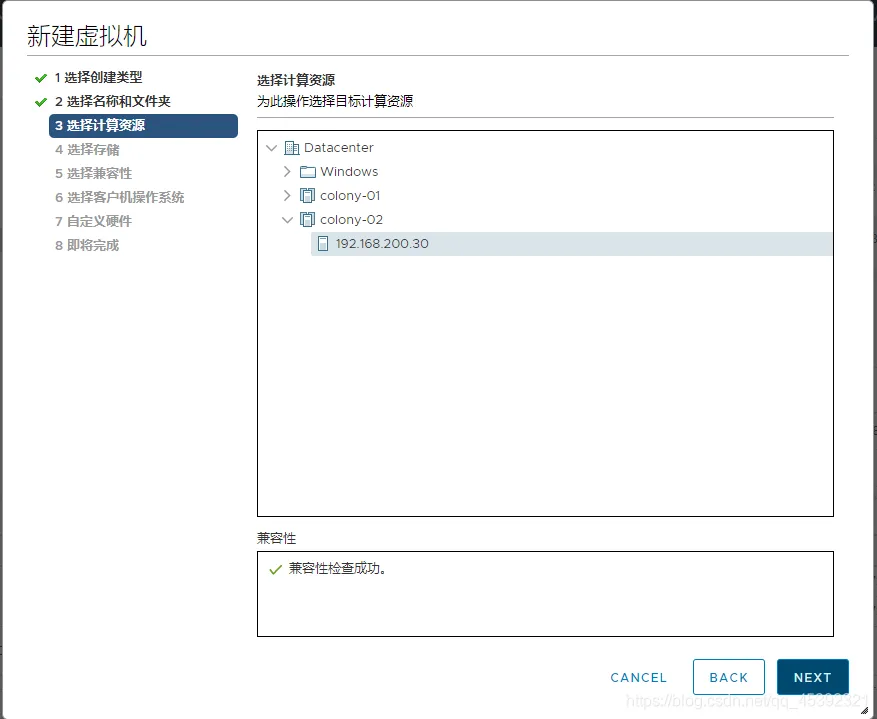The image size is (877, 719).
Task: Select step 4 选择存储
Action: (87, 150)
